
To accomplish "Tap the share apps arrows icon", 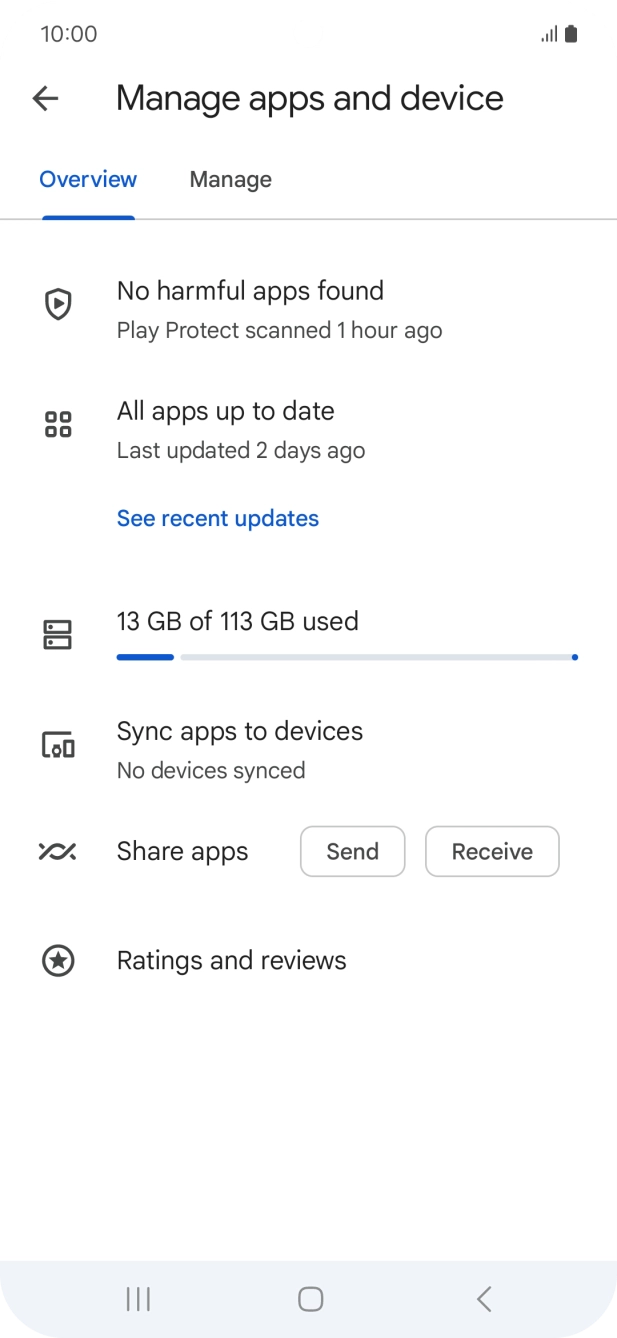I will coord(57,851).
